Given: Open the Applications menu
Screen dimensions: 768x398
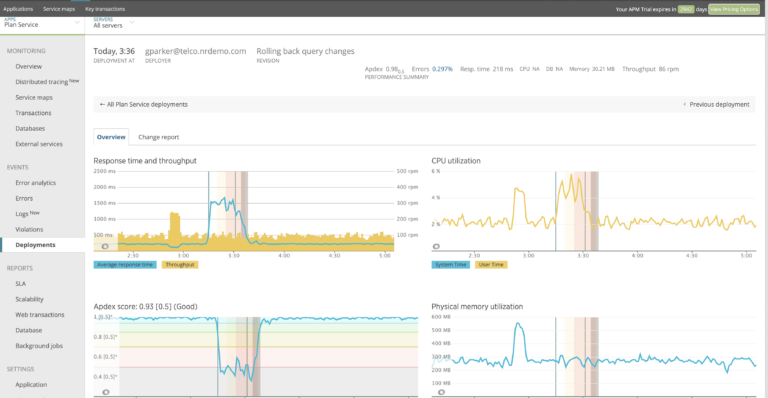Looking at the screenshot, I should 18,9.
